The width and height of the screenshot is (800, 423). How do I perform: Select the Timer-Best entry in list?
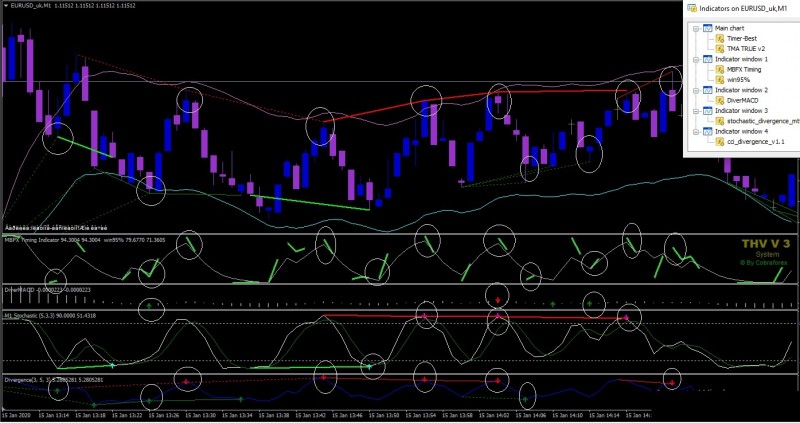pos(742,39)
